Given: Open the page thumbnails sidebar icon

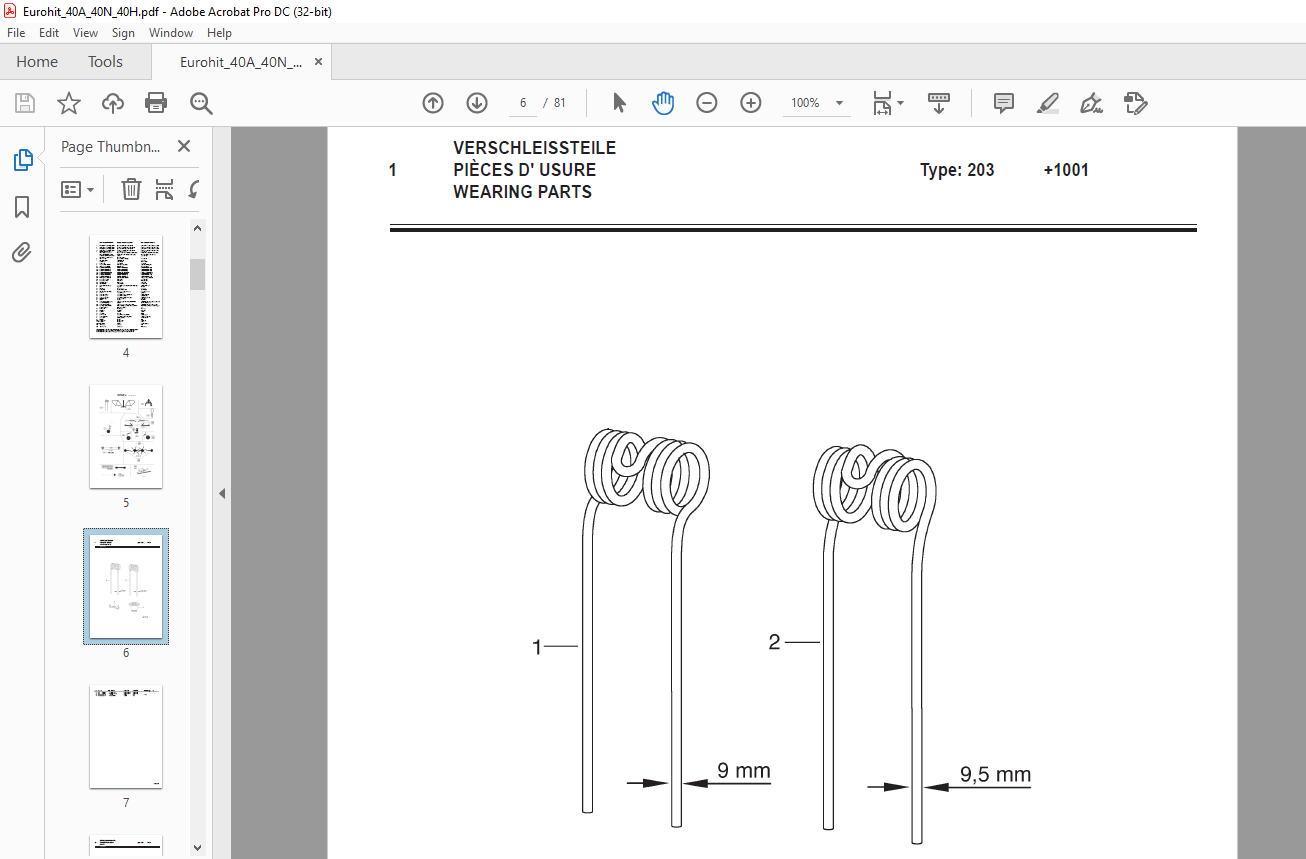Looking at the screenshot, I should pos(22,160).
